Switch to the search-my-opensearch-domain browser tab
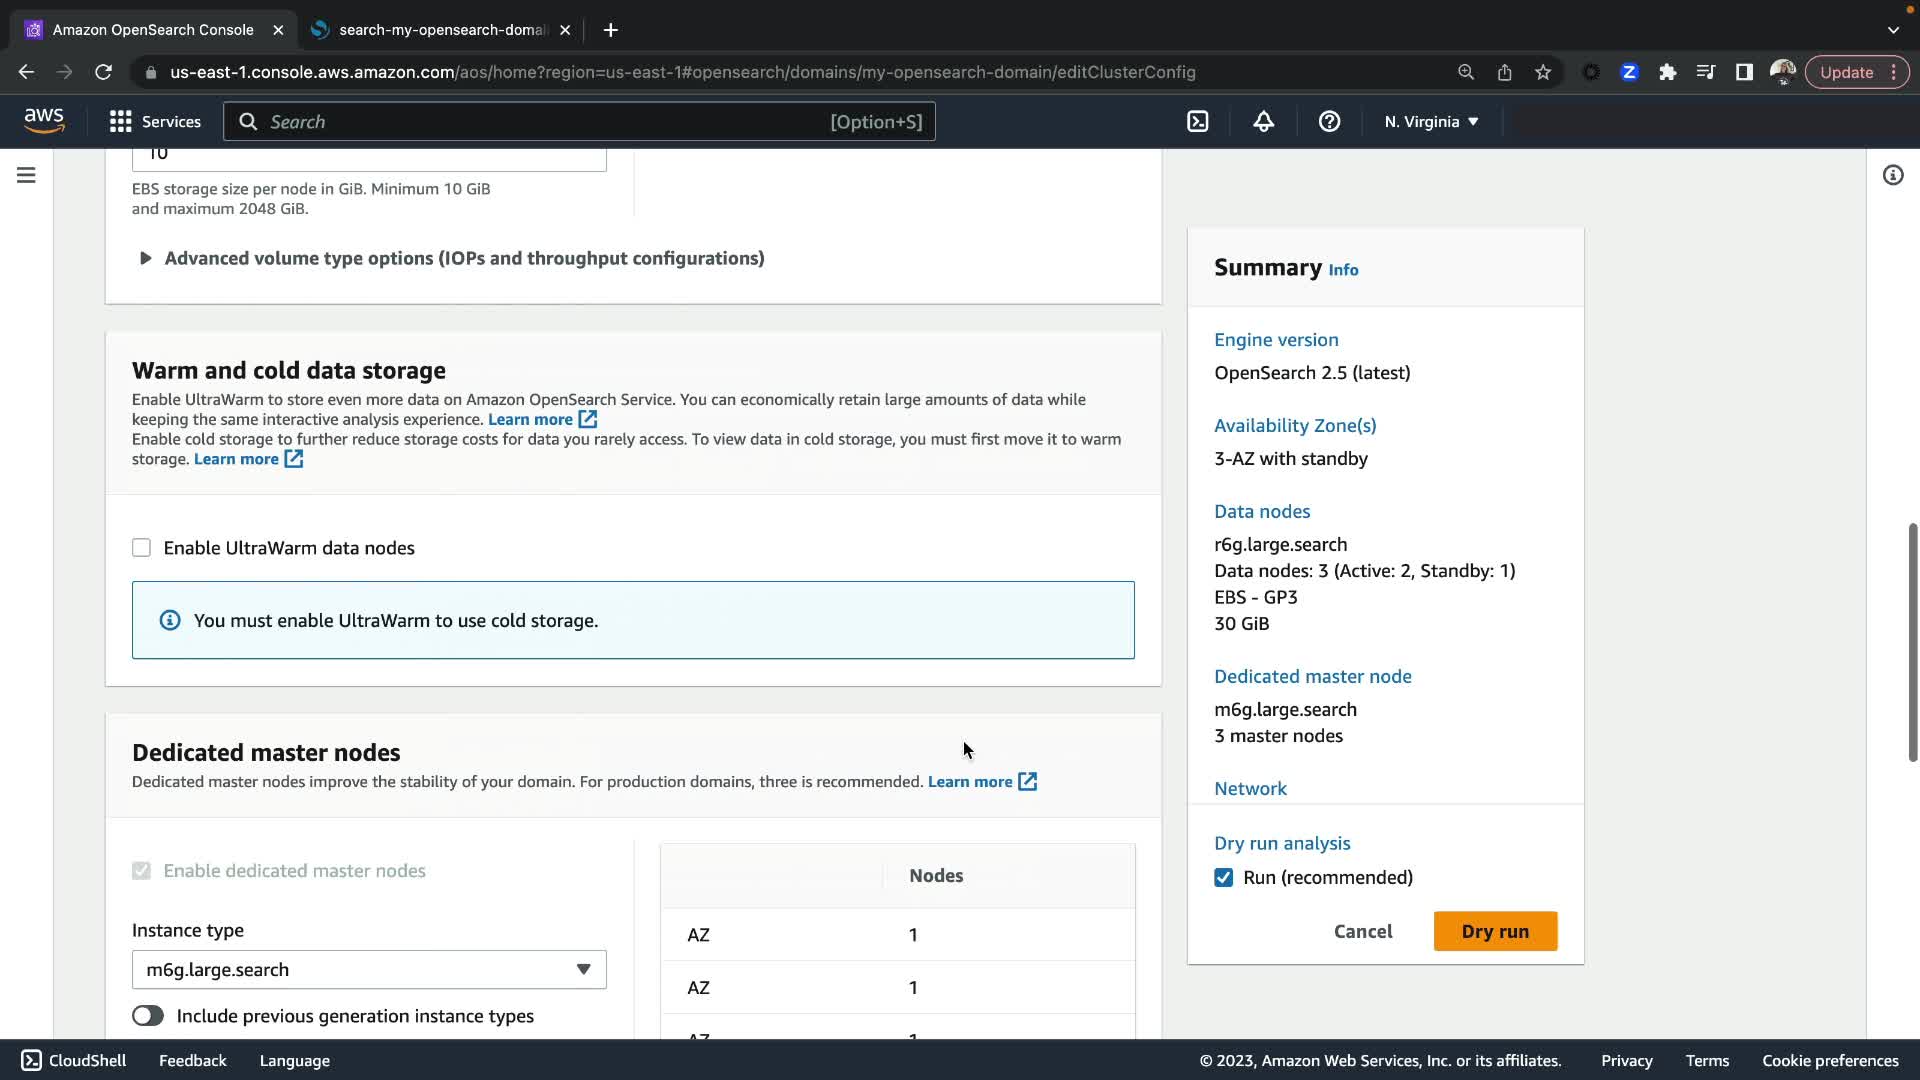Screen dimensions: 1920x1080 pyautogui.click(x=440, y=30)
